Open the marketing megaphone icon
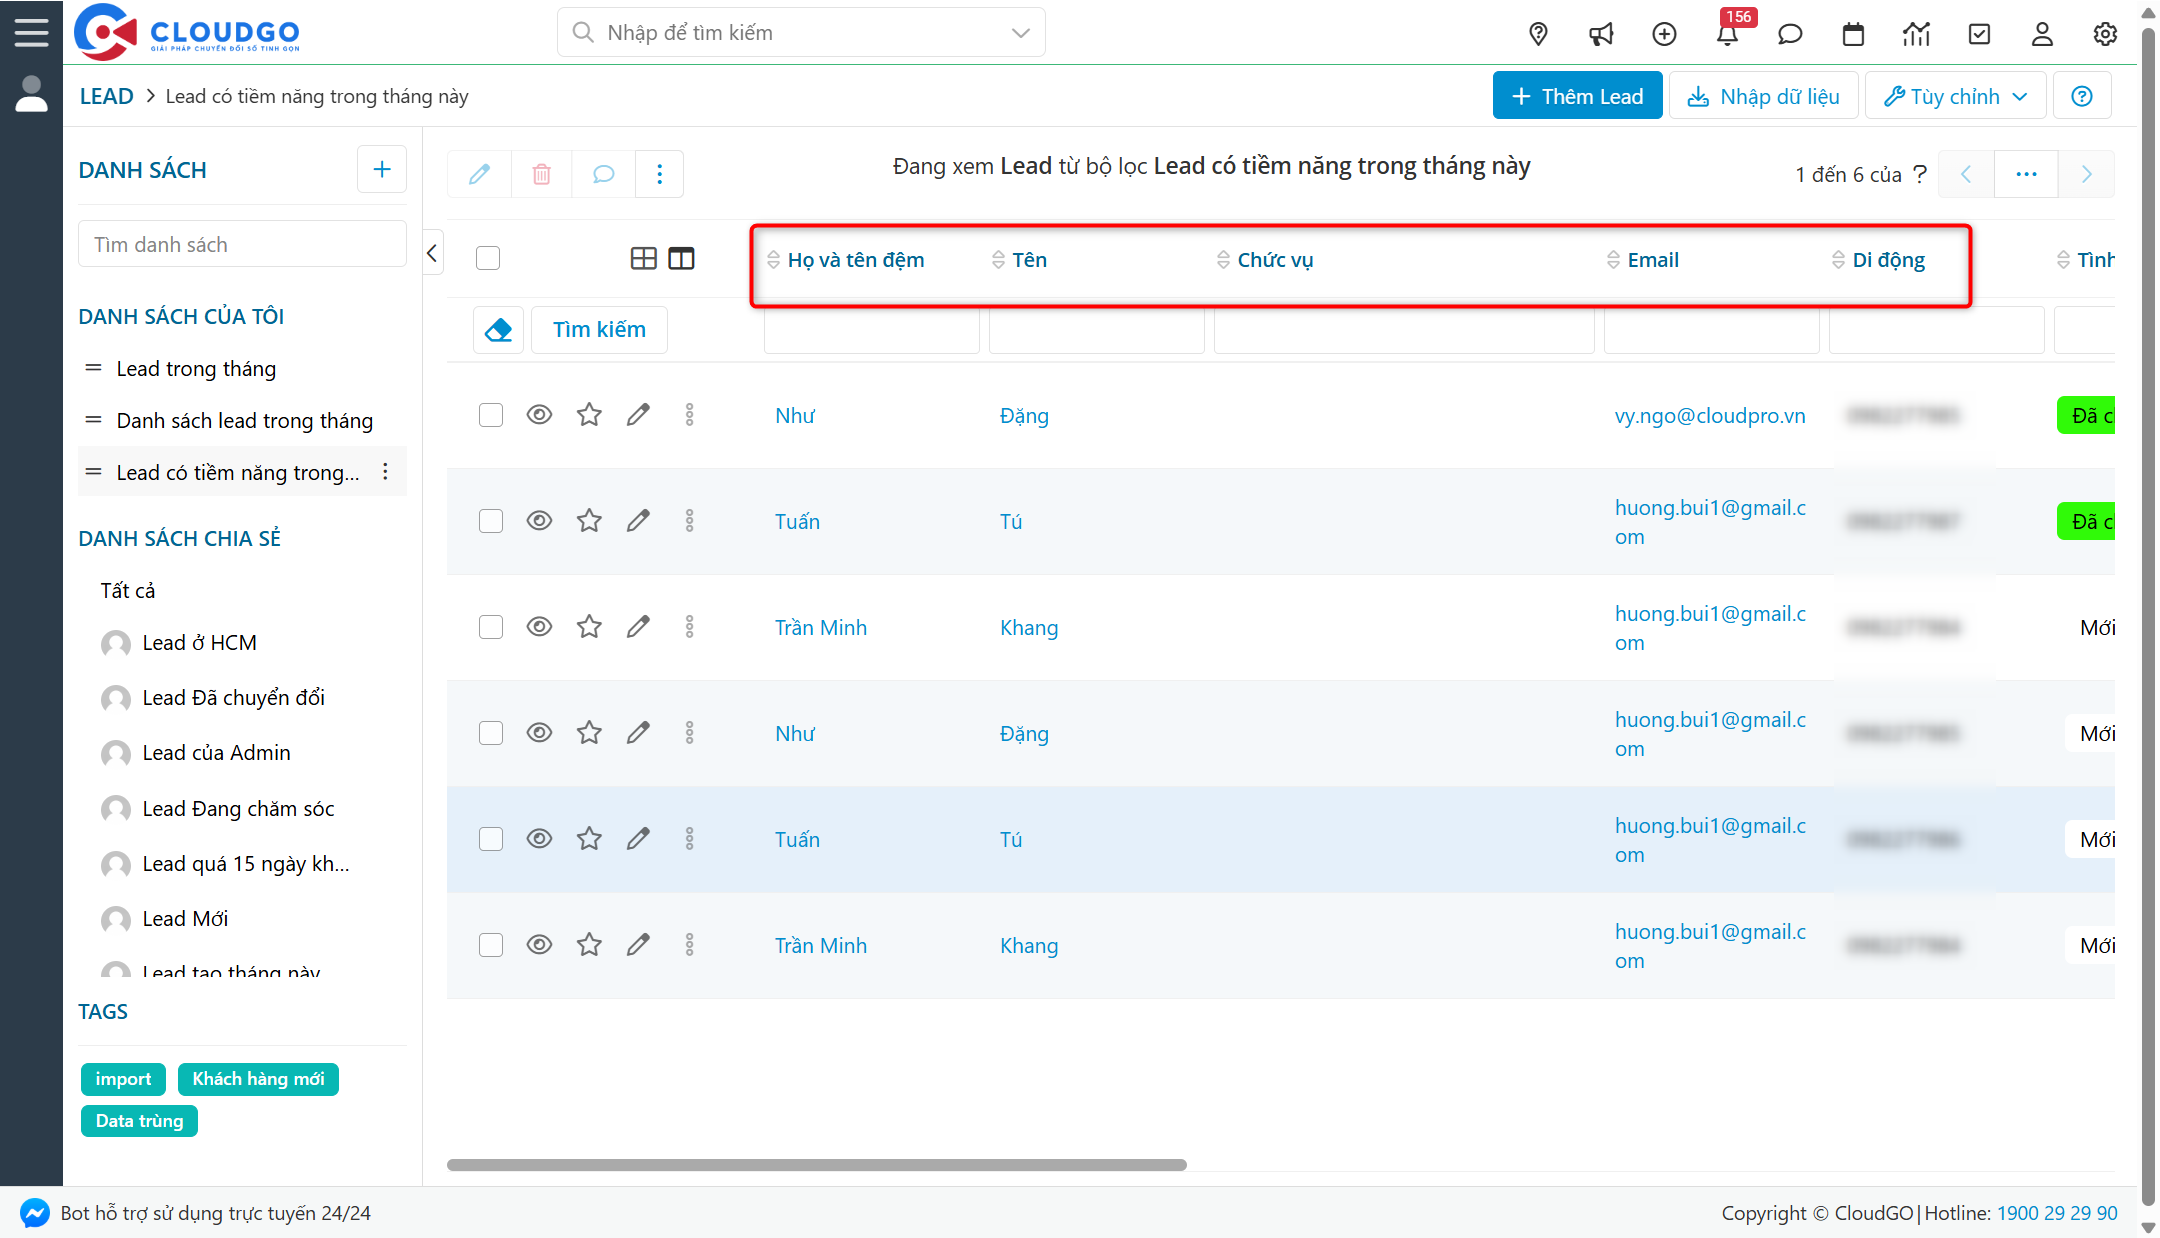Image resolution: width=2160 pixels, height=1238 pixels. pos(1601,33)
